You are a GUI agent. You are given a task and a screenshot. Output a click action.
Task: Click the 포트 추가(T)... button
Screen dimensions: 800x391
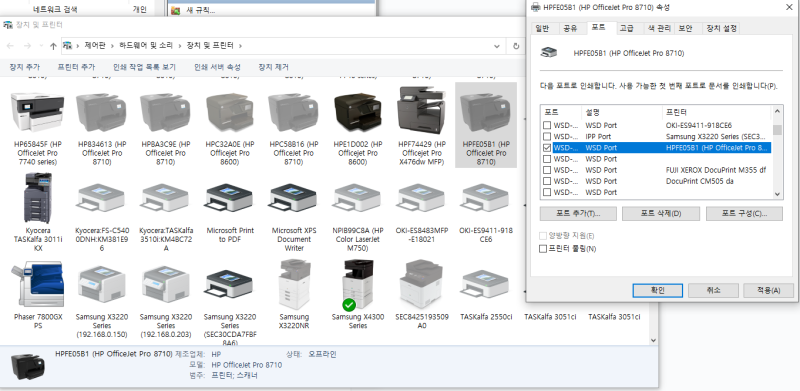click(x=578, y=213)
